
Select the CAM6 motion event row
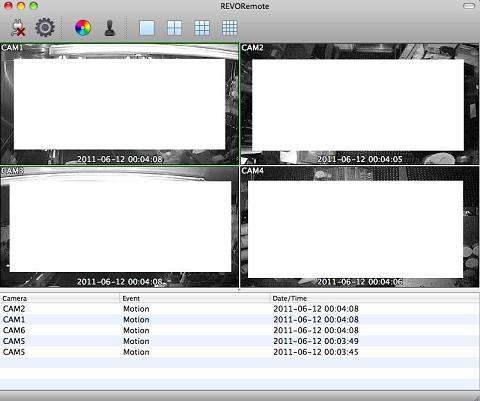coord(240,330)
